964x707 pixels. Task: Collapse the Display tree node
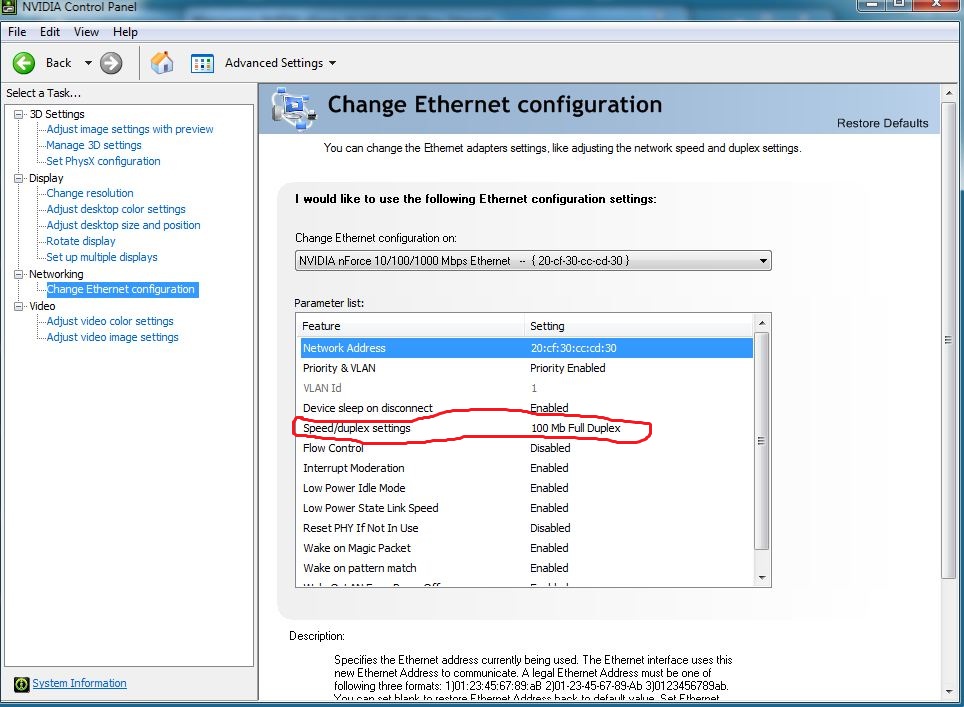(x=19, y=178)
